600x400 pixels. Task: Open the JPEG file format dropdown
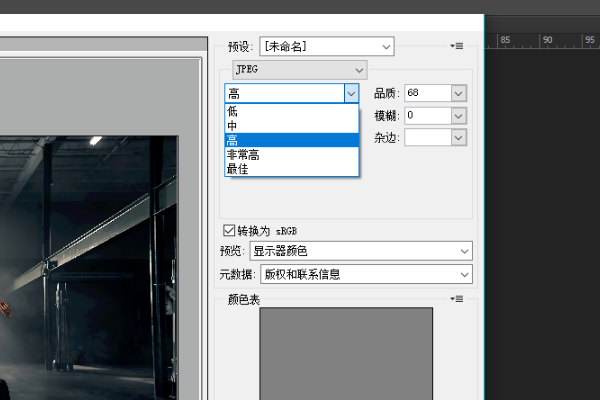(x=298, y=69)
